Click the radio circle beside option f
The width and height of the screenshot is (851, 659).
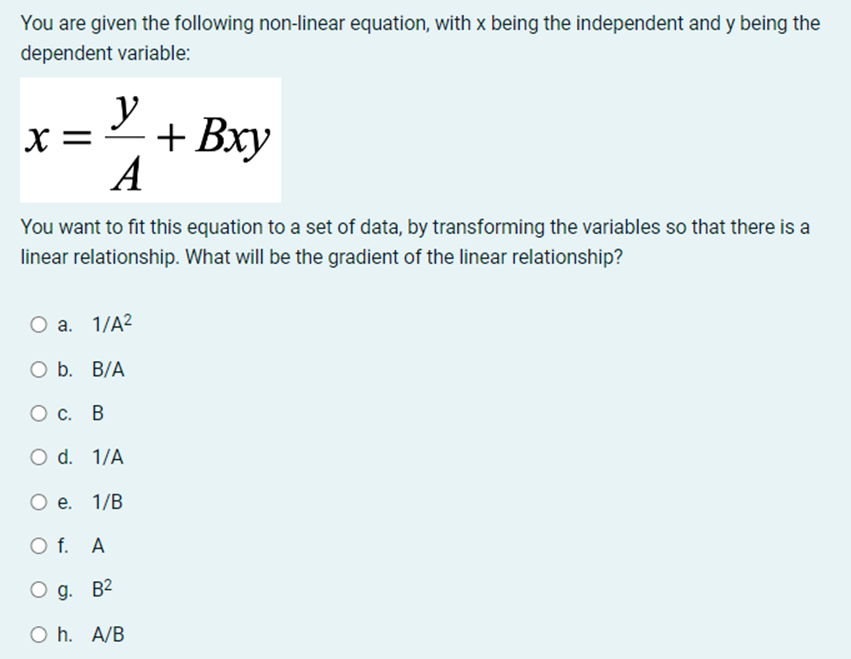click(x=37, y=545)
